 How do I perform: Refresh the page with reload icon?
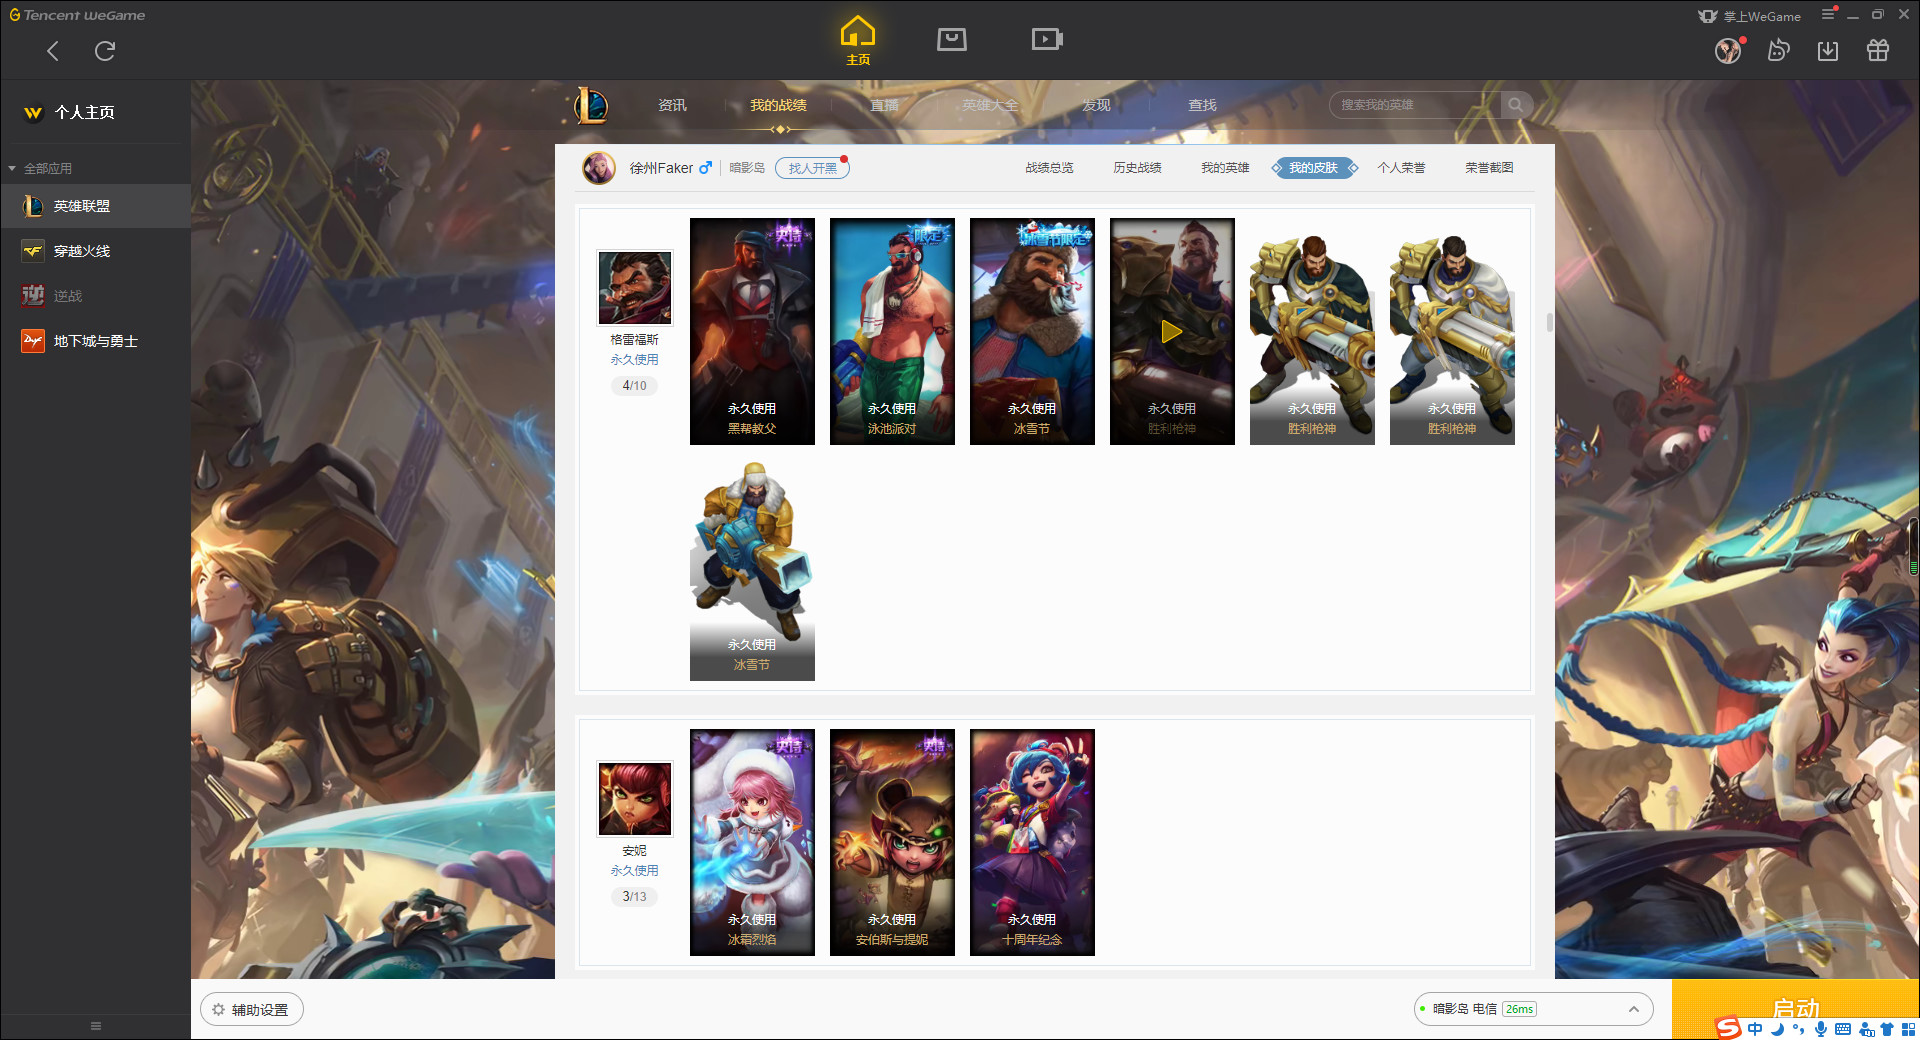[x=105, y=51]
